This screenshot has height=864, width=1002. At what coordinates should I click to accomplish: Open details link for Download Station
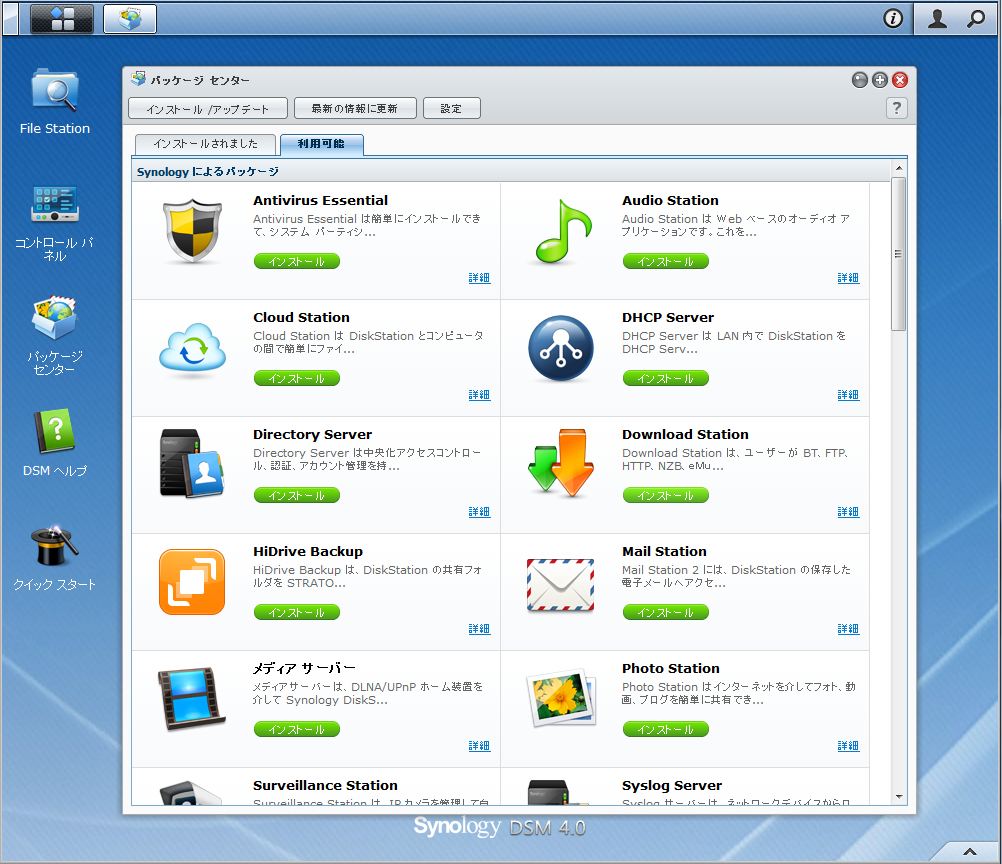tap(849, 512)
